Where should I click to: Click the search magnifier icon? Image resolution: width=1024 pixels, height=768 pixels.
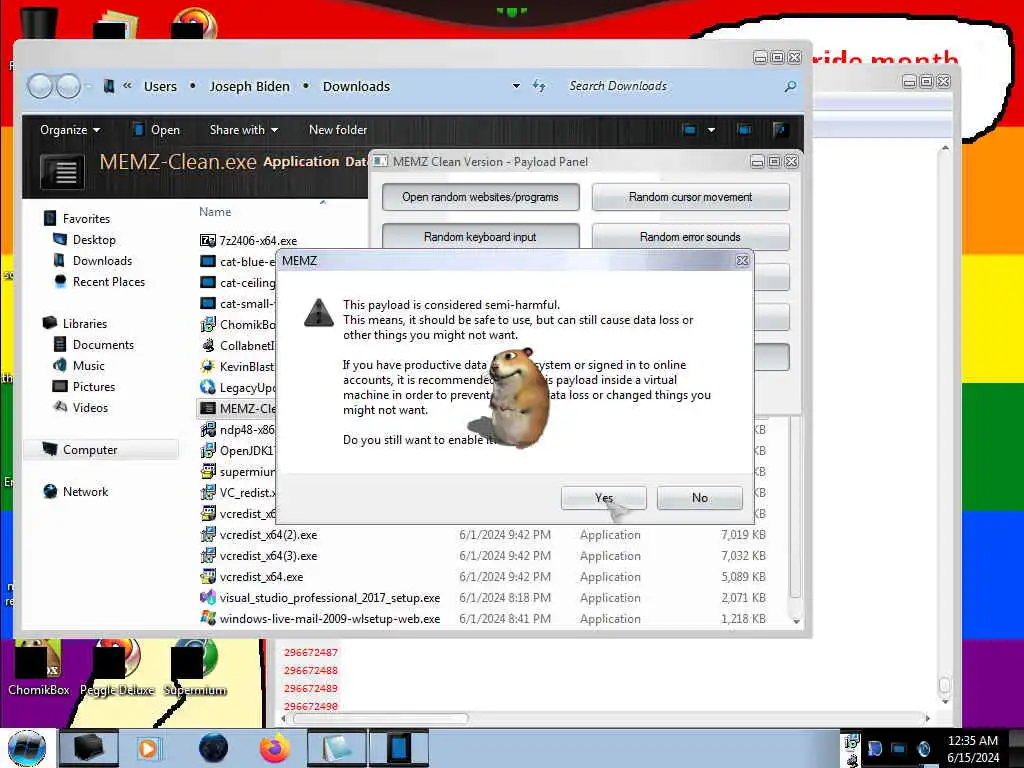(790, 86)
